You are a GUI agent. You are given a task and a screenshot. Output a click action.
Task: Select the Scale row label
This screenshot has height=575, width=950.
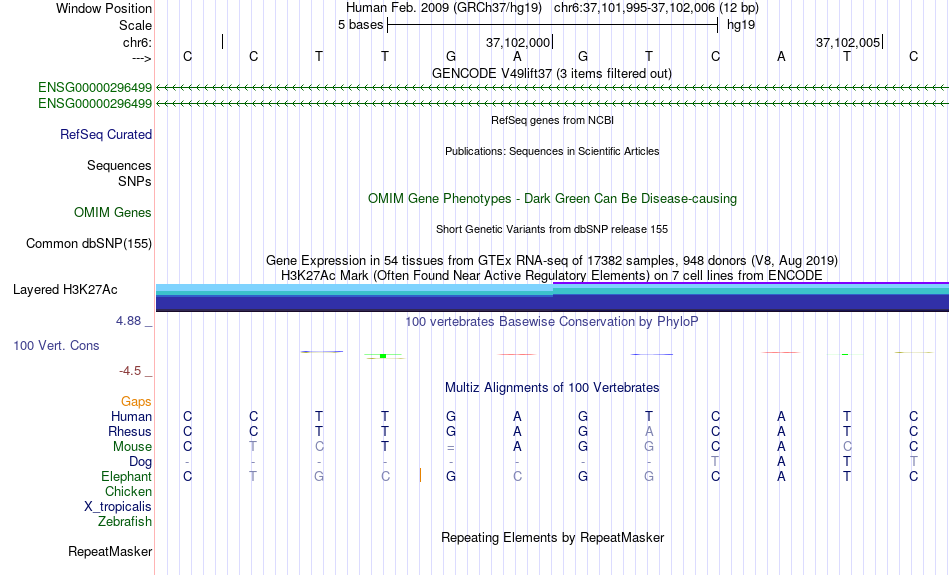135,25
